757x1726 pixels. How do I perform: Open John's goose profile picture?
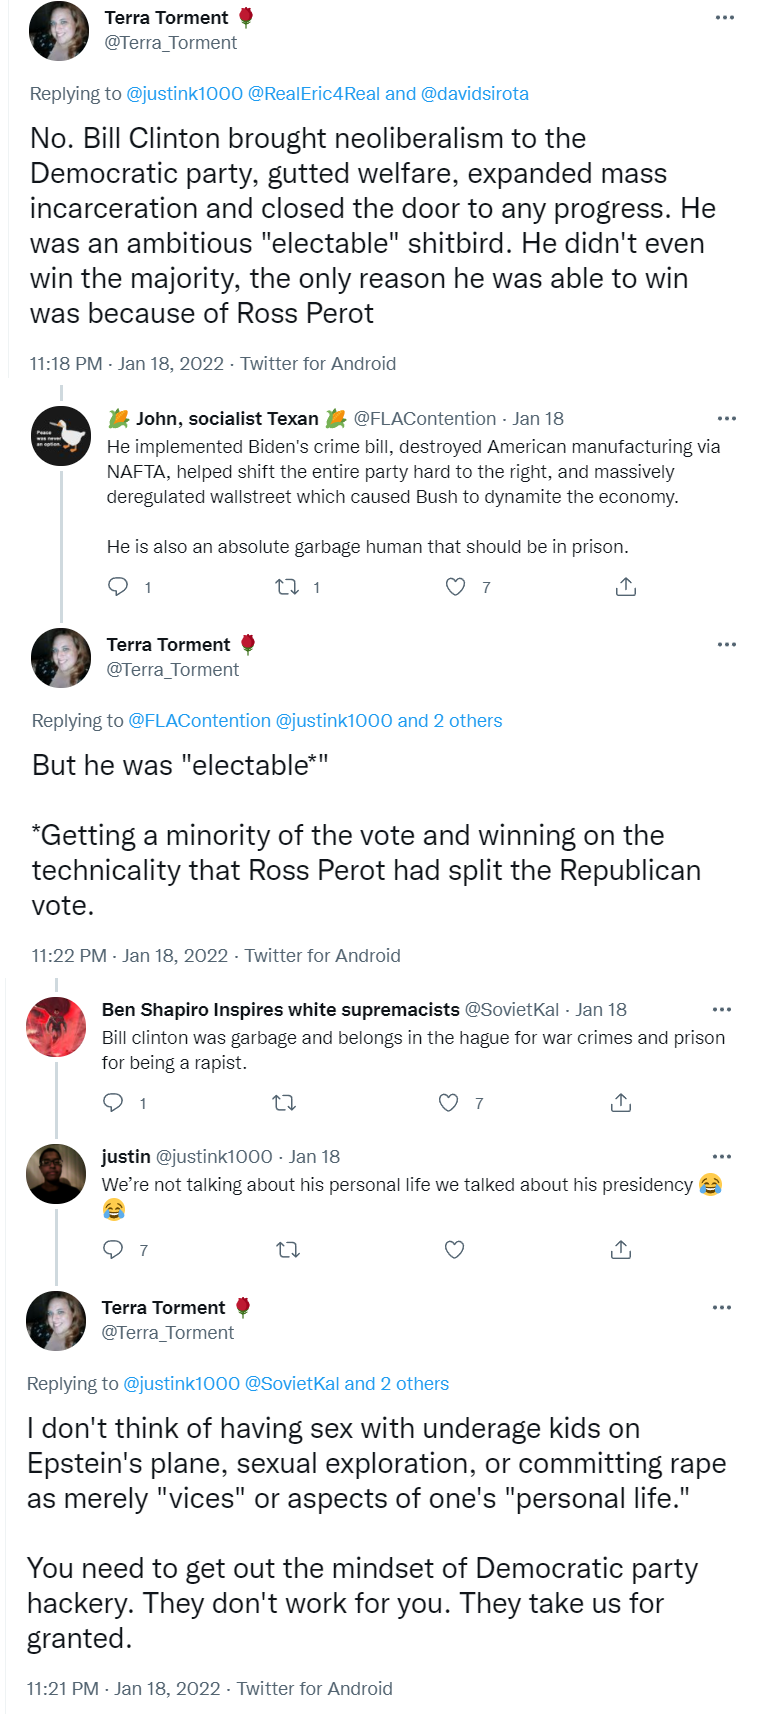pyautogui.click(x=61, y=436)
